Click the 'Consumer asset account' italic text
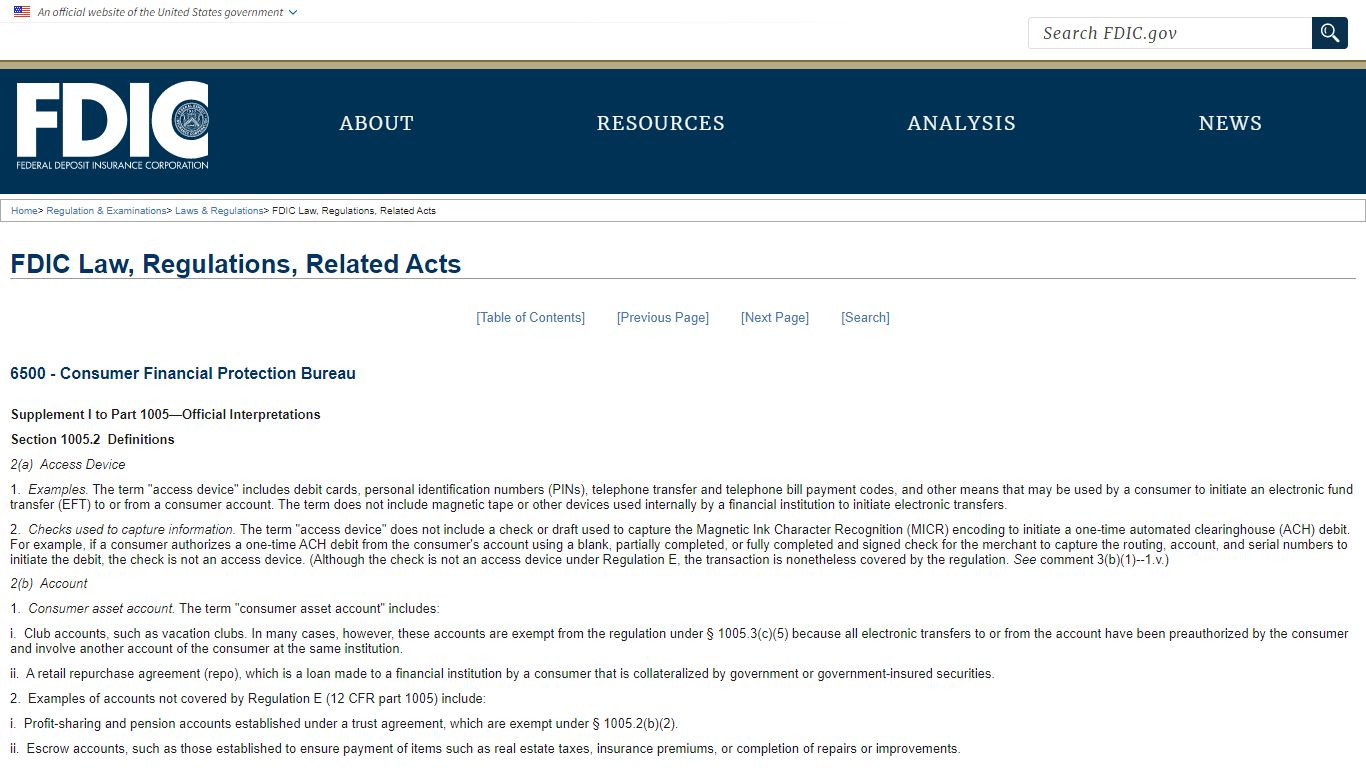Screen dimensions: 1366x768 [101, 609]
